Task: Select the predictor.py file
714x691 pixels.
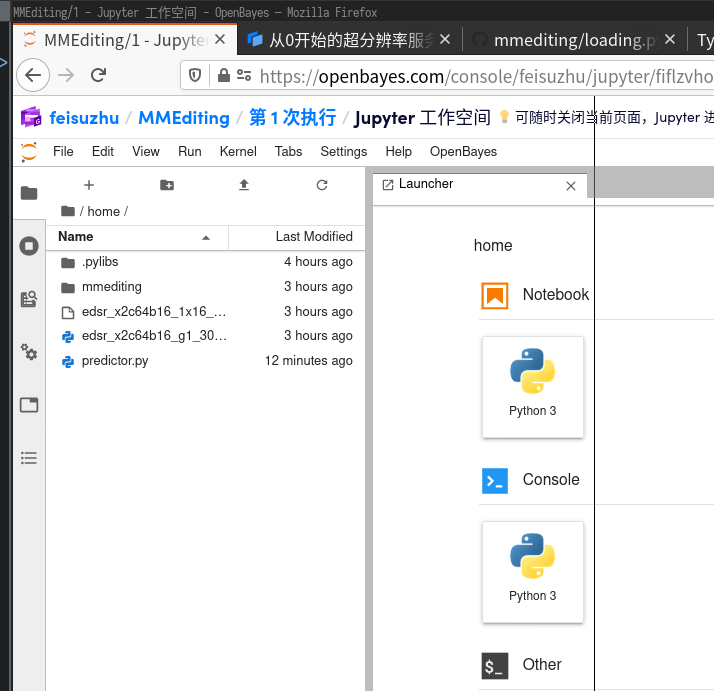Action: (x=114, y=361)
